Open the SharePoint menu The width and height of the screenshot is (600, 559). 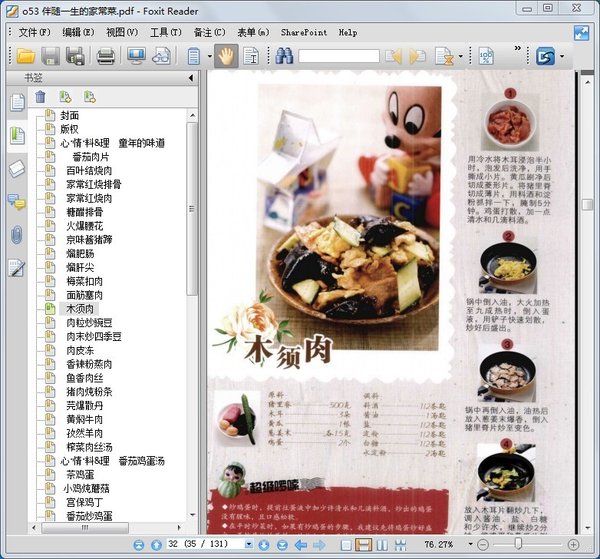click(304, 33)
